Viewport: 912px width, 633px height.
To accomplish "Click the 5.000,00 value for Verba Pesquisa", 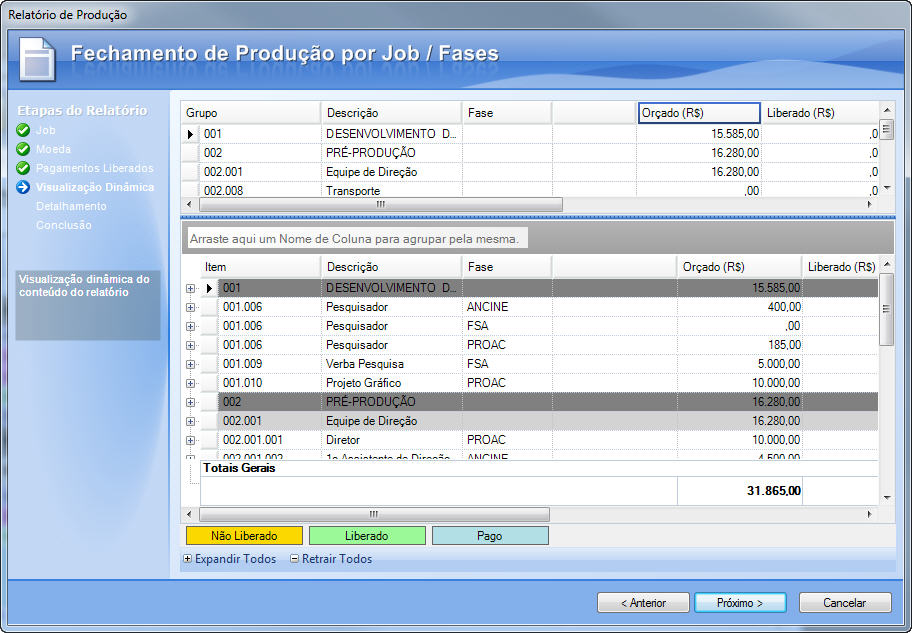I will [739, 364].
